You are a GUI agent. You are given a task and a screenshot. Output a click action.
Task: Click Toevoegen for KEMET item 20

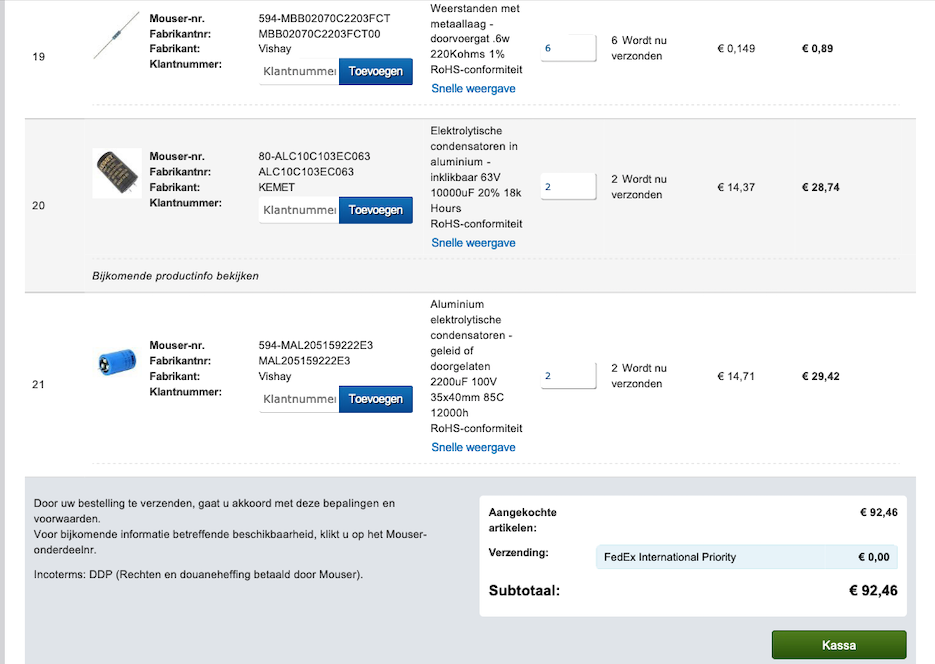375,210
